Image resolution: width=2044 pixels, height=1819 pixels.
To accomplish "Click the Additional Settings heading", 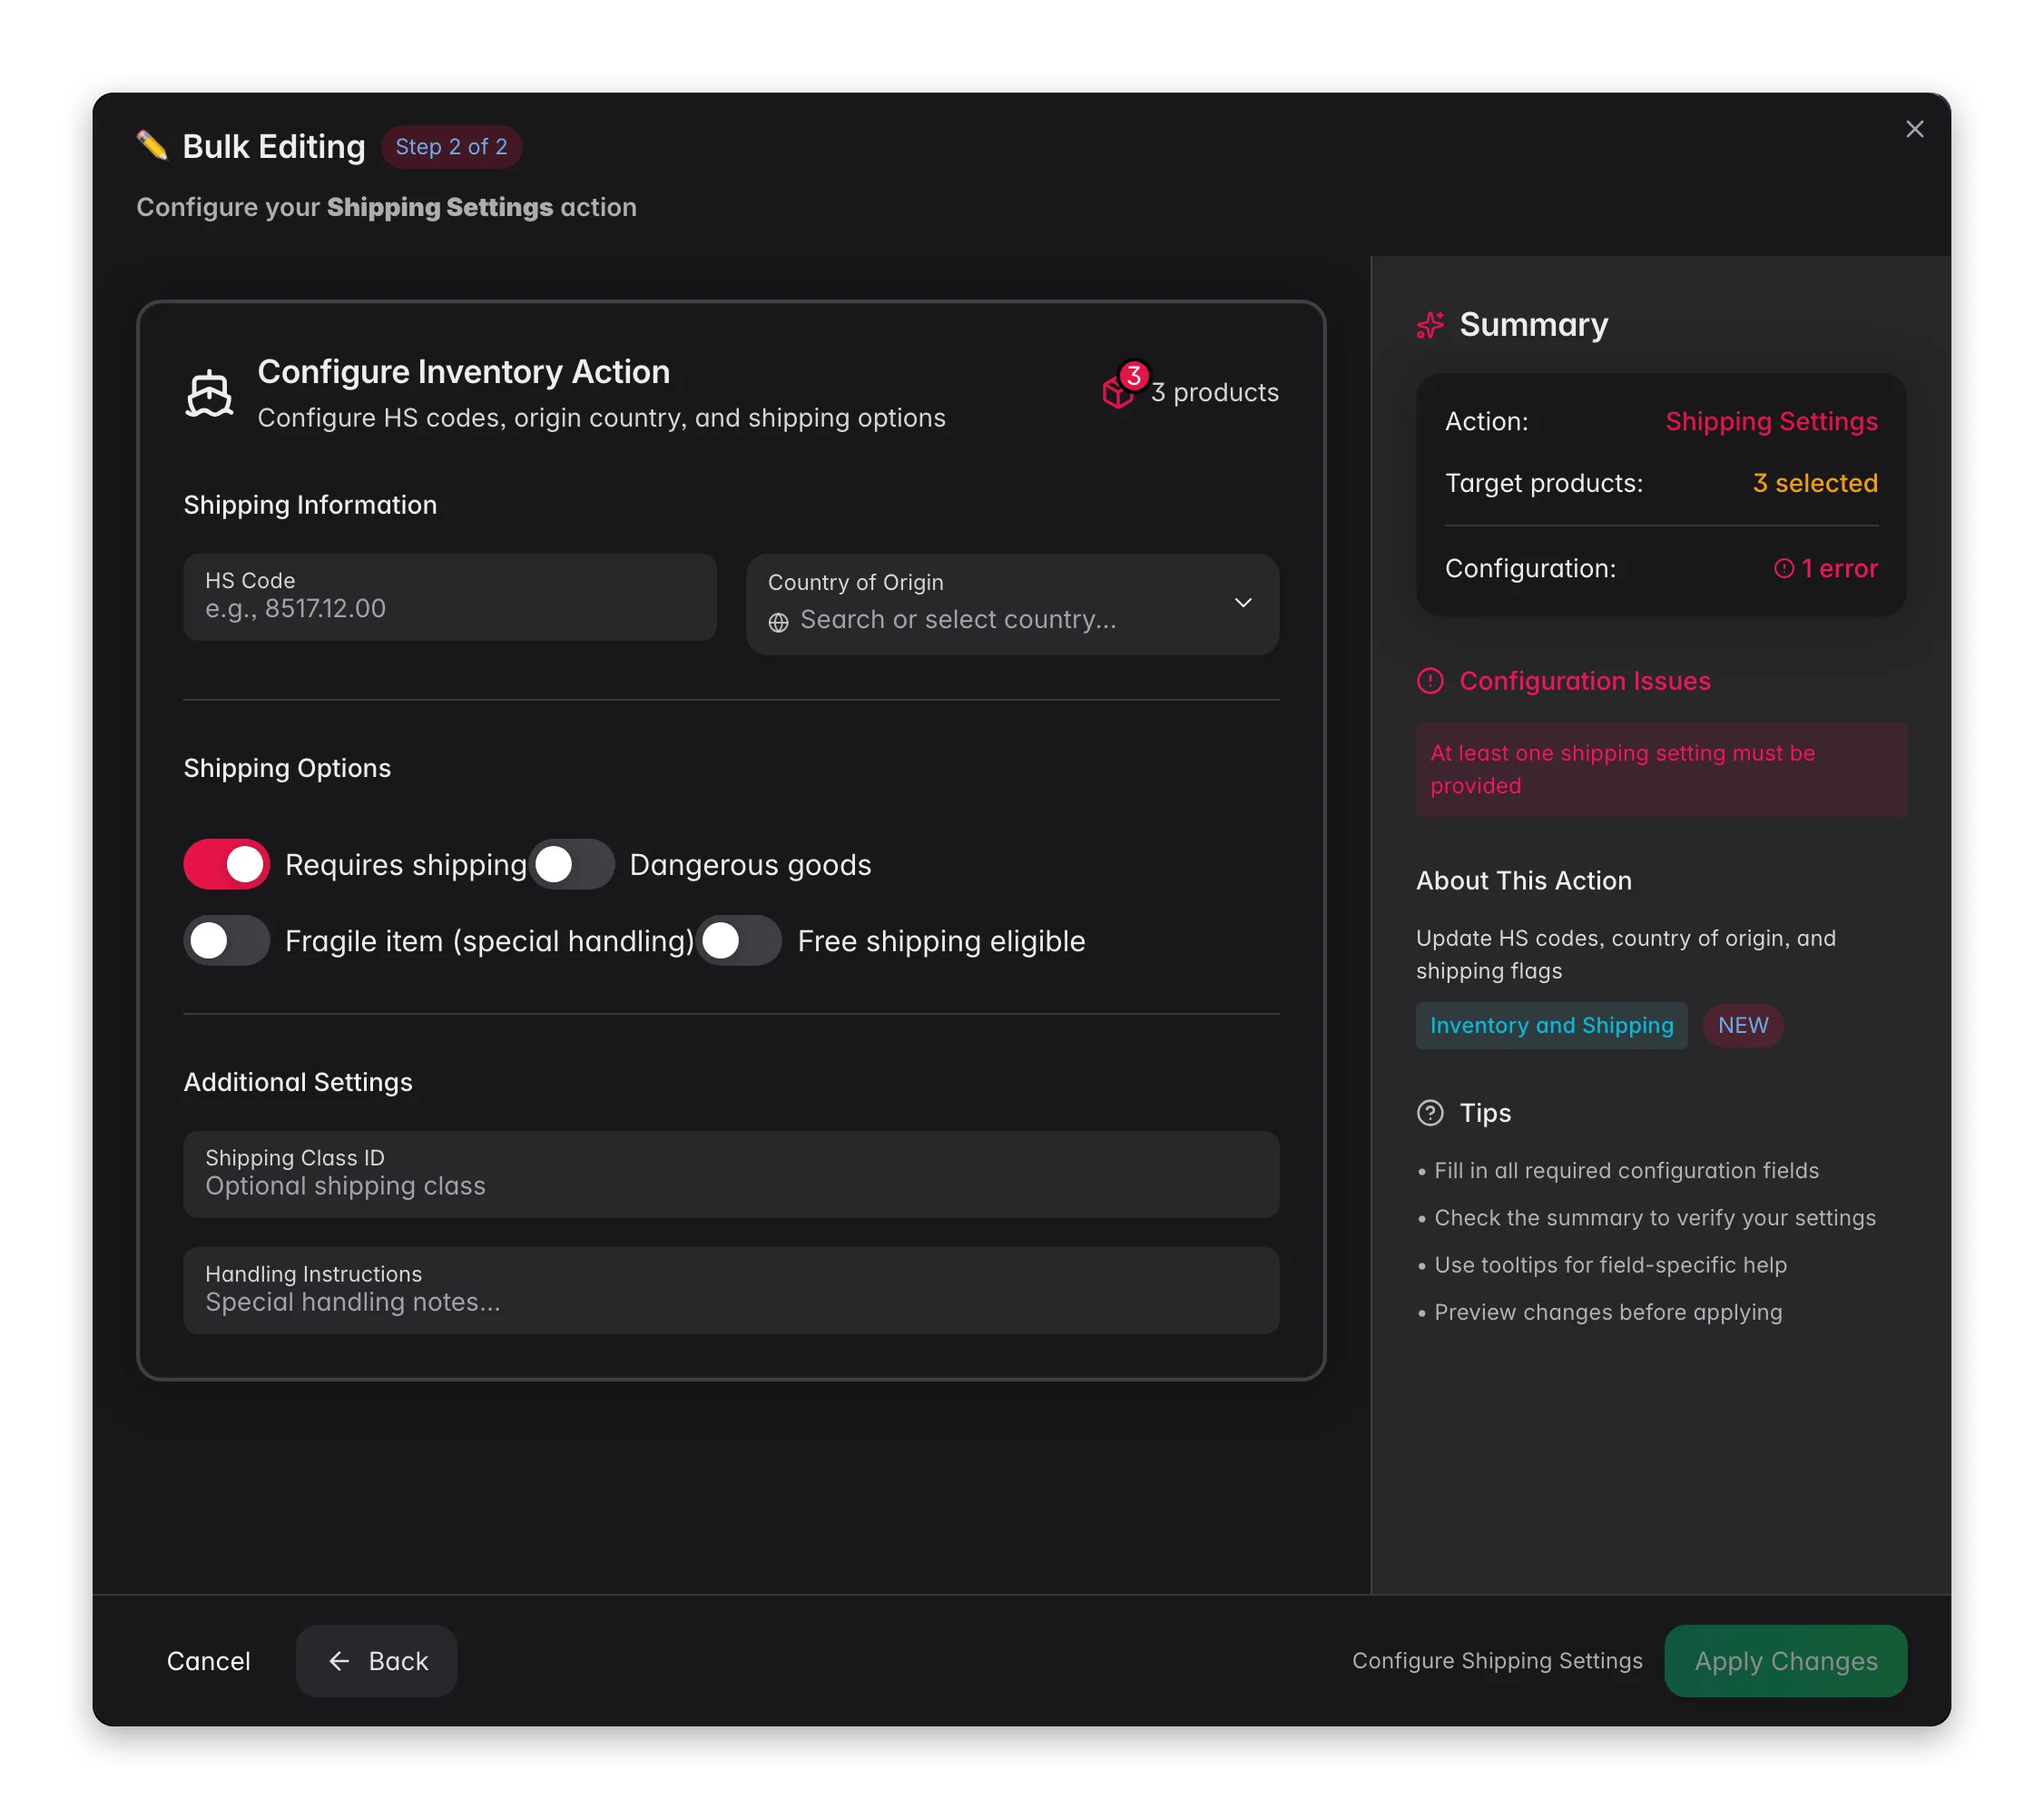I will (297, 1082).
